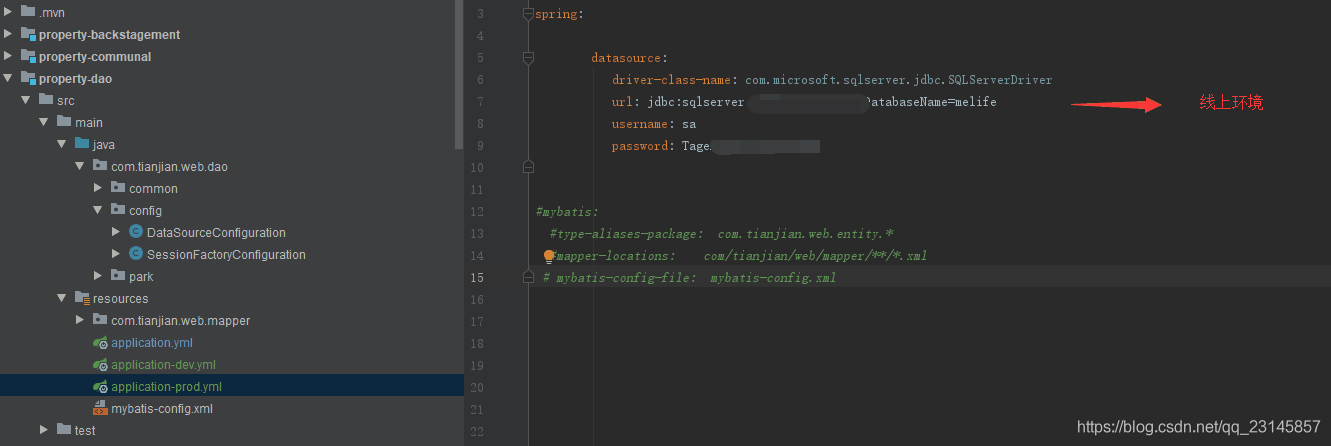
Task: Click the mybatis-config.xml file icon
Action: (x=99, y=409)
